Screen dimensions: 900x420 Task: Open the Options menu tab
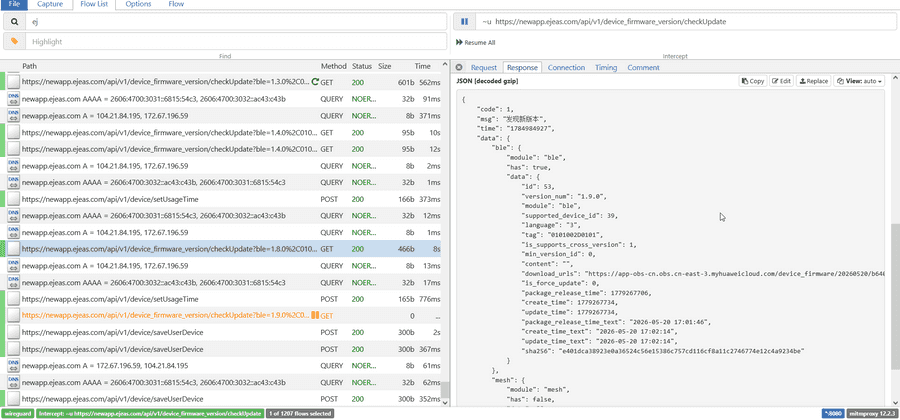138,4
